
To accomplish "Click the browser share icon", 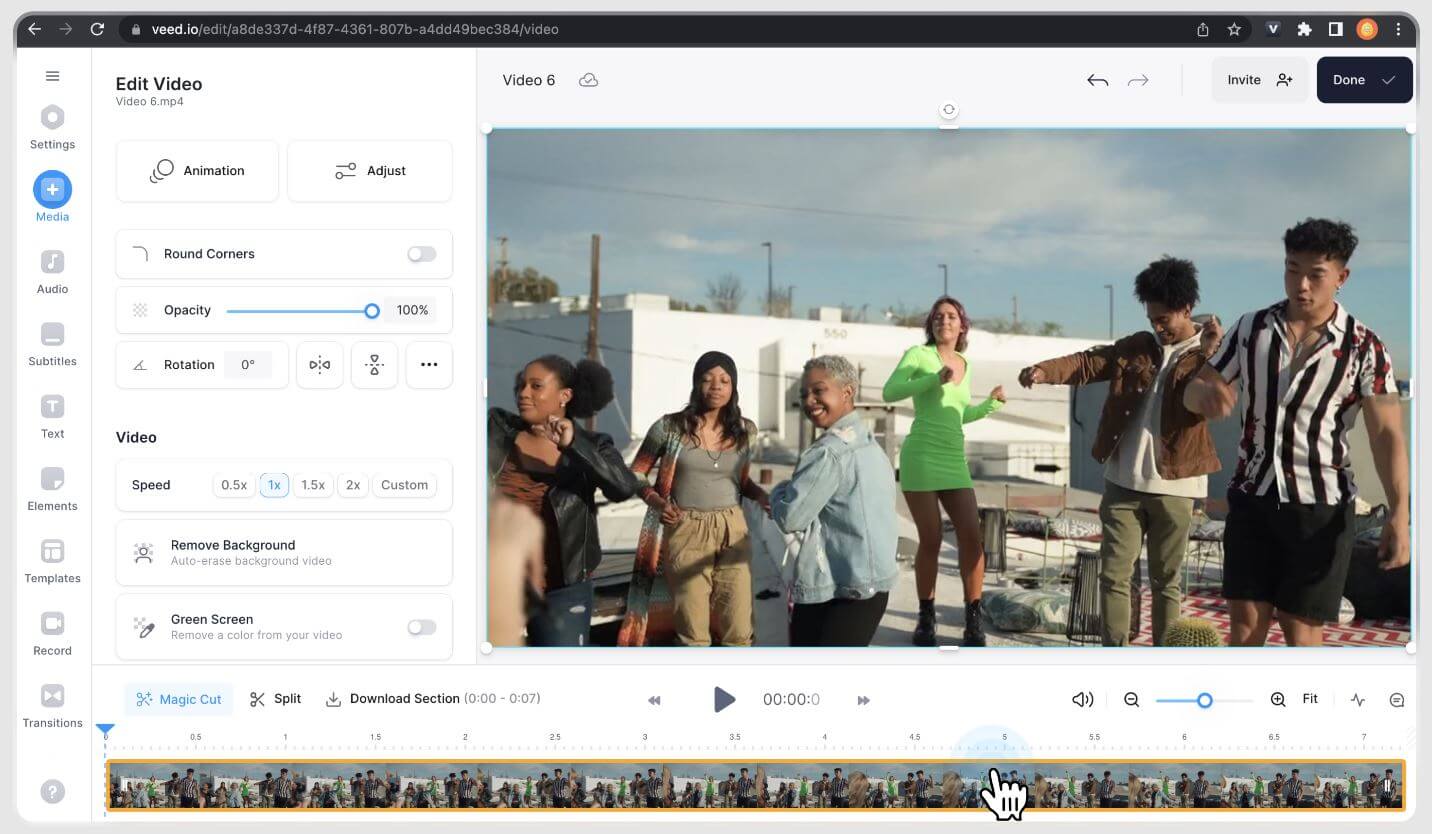I will pos(1203,29).
